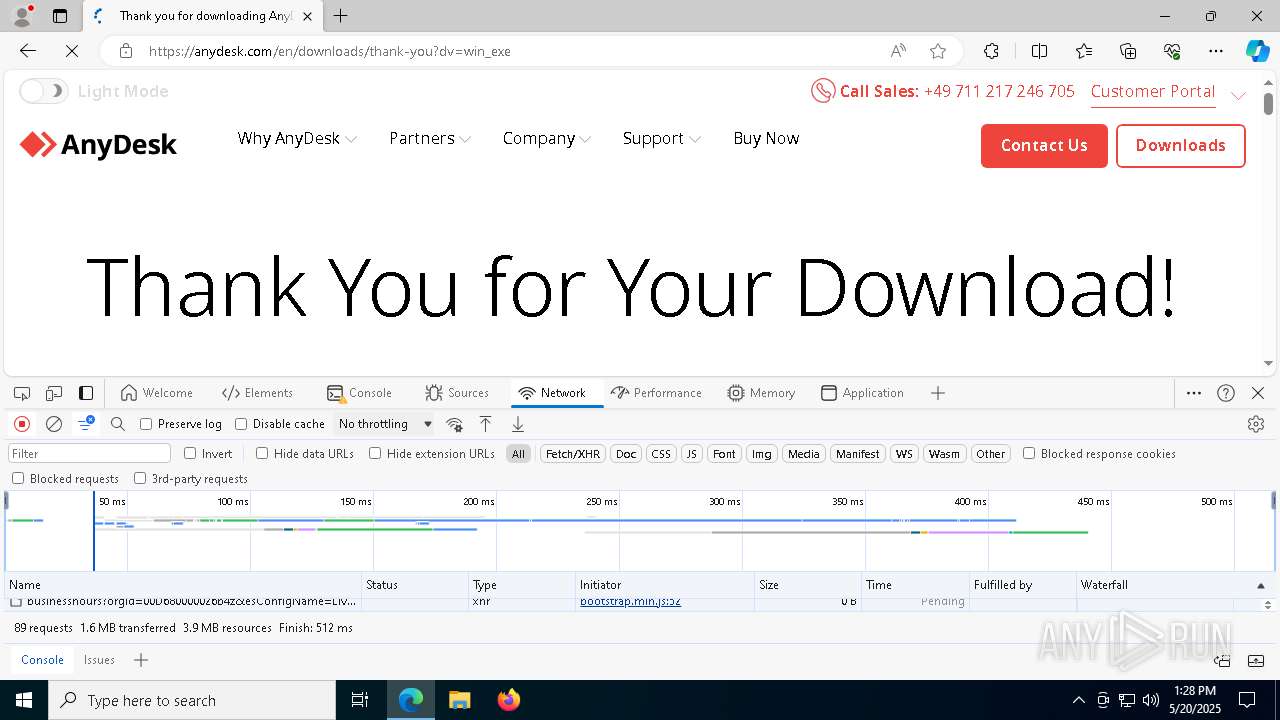1280x720 pixels.
Task: Click the Buy Now link
Action: 766,138
